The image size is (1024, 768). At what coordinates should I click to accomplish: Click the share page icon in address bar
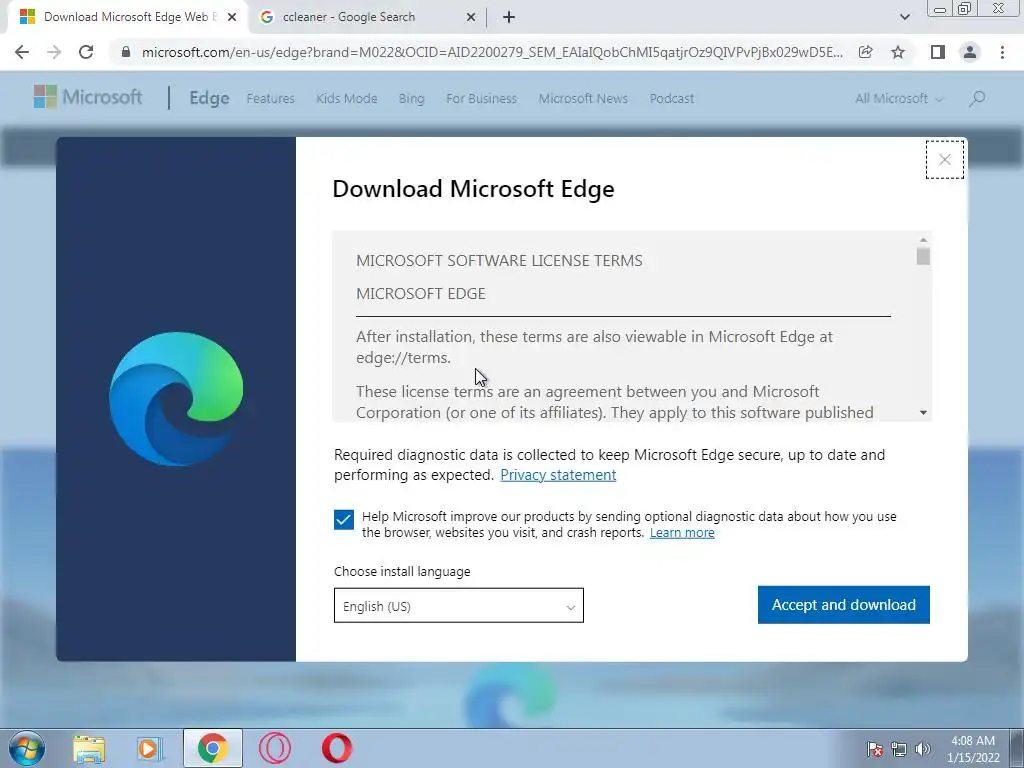(x=865, y=52)
